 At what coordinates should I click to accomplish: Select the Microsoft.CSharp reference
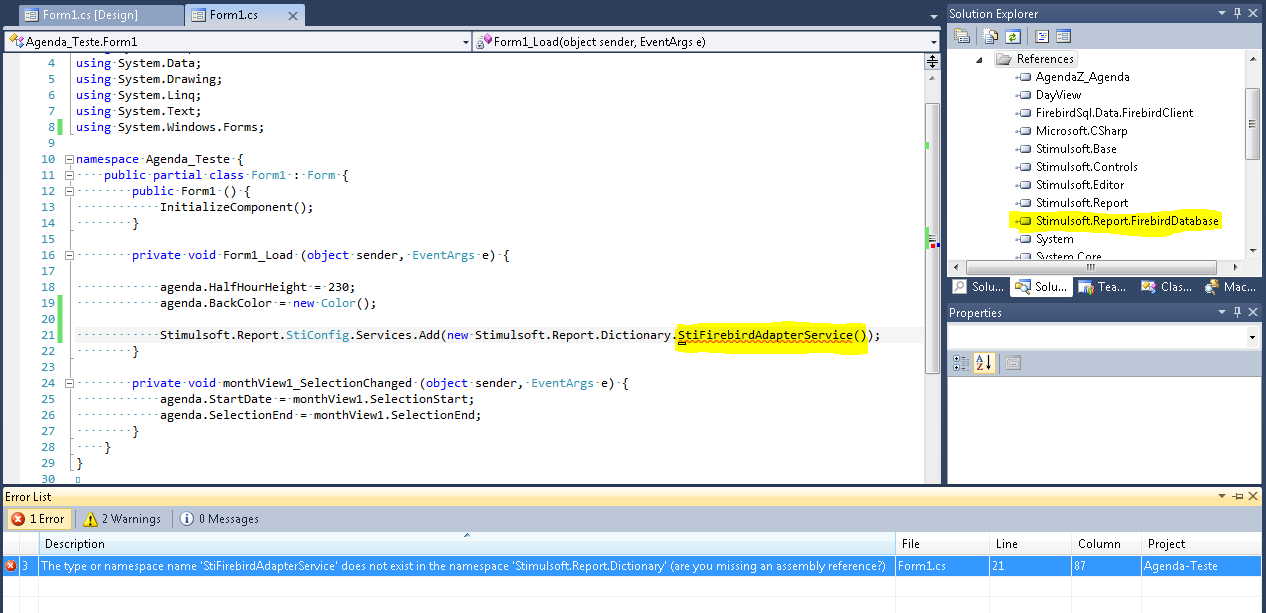(x=1081, y=131)
